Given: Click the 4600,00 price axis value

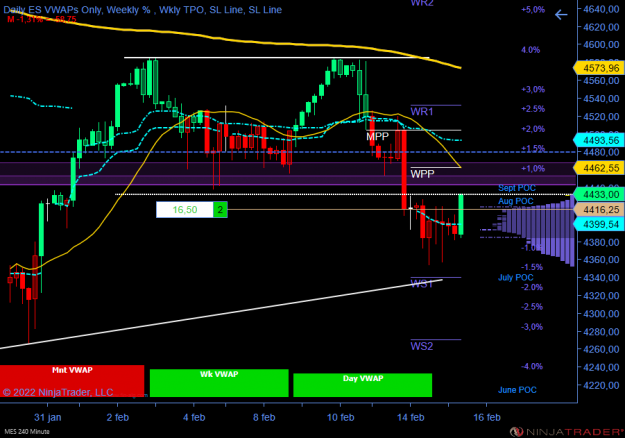Looking at the screenshot, I should click(601, 45).
